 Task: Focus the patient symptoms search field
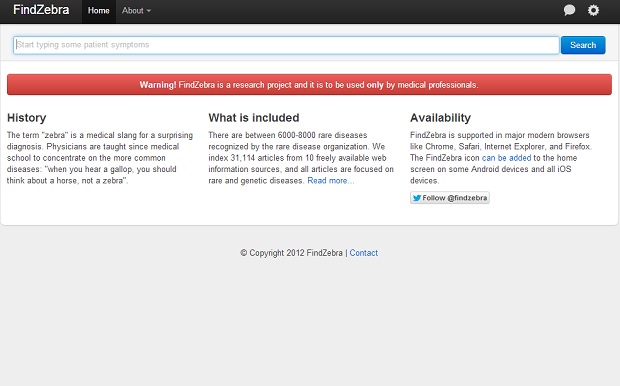286,45
